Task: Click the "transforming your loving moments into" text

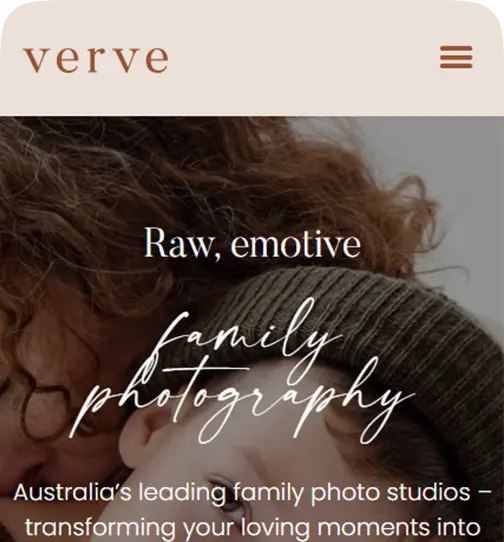Action: coord(252,527)
